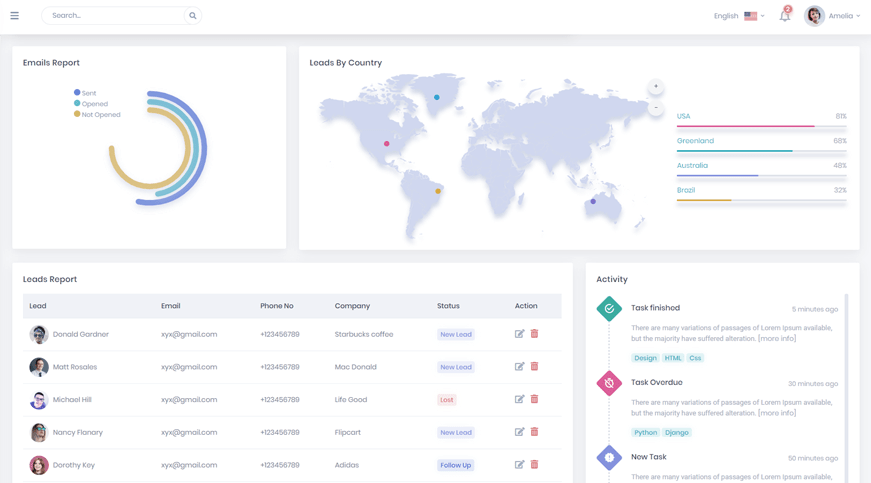Click the search magnifier icon

pyautogui.click(x=193, y=16)
